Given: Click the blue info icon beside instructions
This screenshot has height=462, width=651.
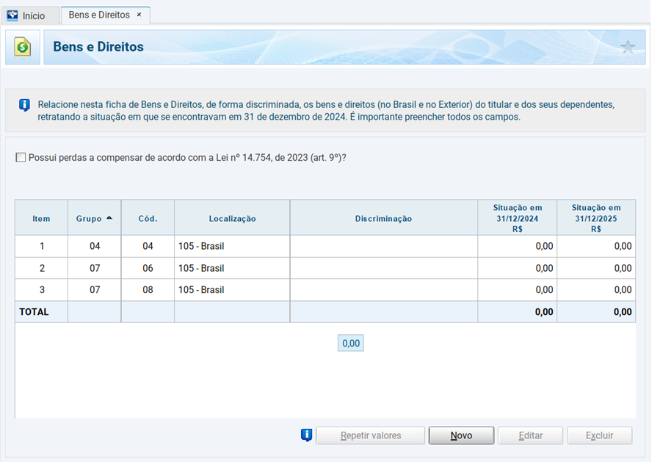Looking at the screenshot, I should point(24,104).
